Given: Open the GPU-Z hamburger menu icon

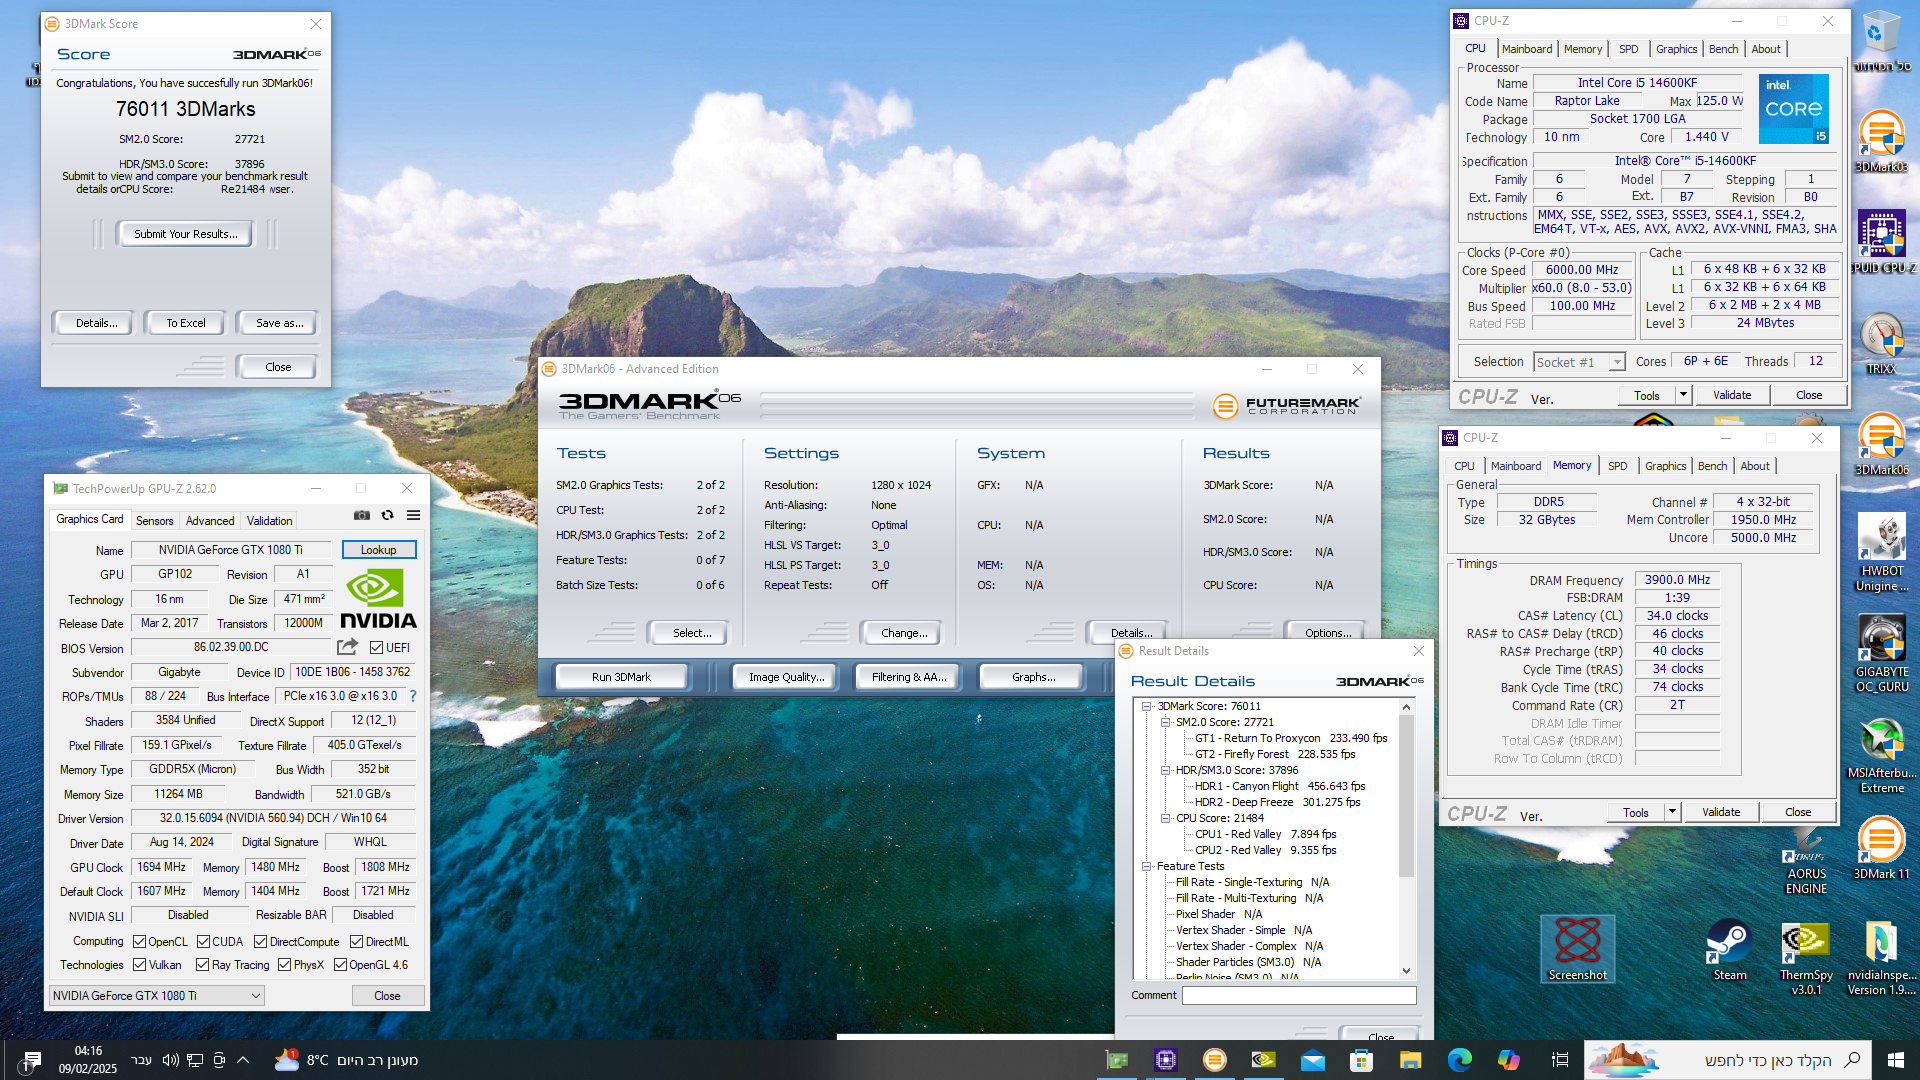Looking at the screenshot, I should (413, 516).
